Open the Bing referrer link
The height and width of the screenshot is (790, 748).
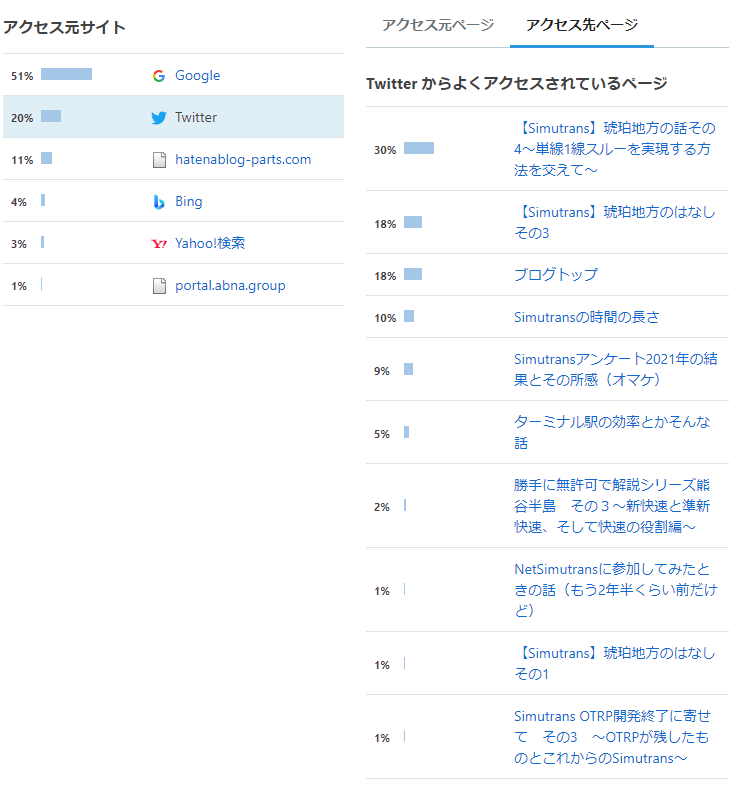[x=188, y=201]
